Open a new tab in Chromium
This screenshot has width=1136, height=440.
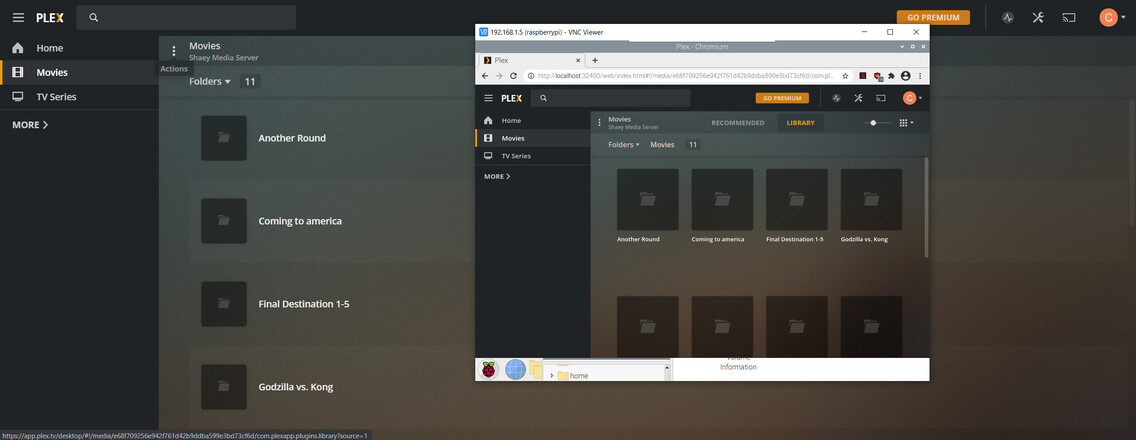pyautogui.click(x=595, y=60)
